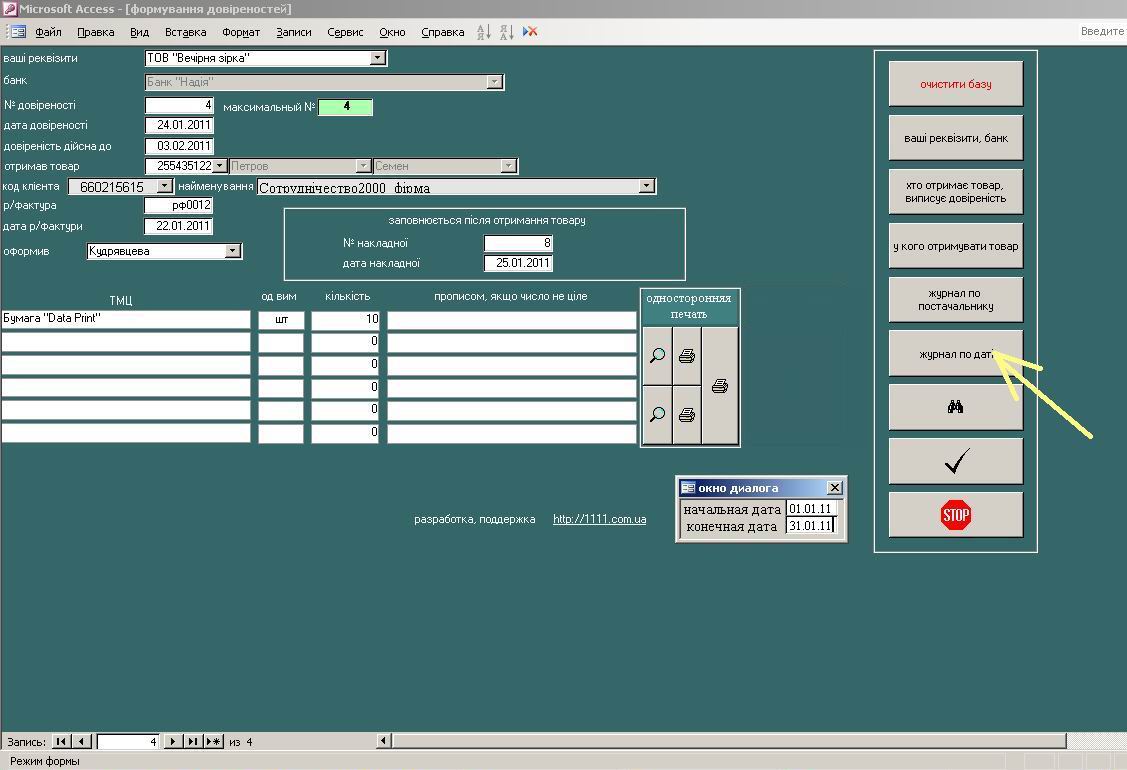This screenshot has width=1127, height=770.
Task: Open the Вставка menu
Action: (x=185, y=32)
